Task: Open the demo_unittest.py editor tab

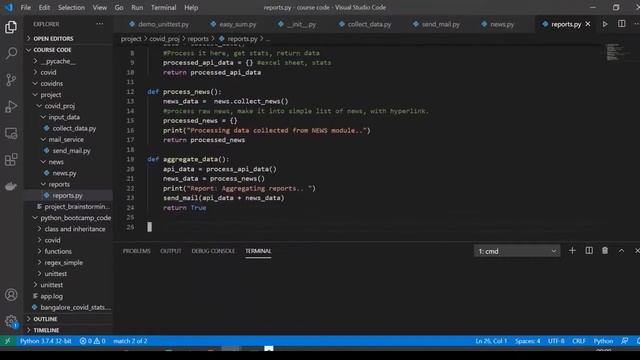Action: click(x=159, y=24)
